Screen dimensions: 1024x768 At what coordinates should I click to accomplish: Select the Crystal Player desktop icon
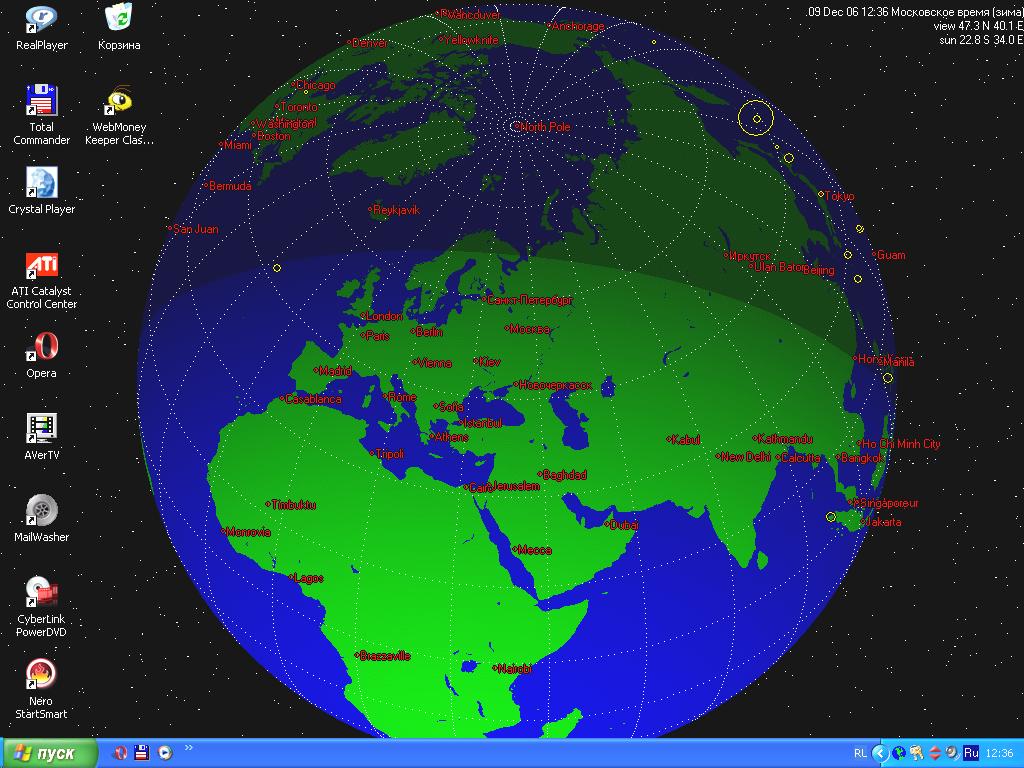coord(41,184)
